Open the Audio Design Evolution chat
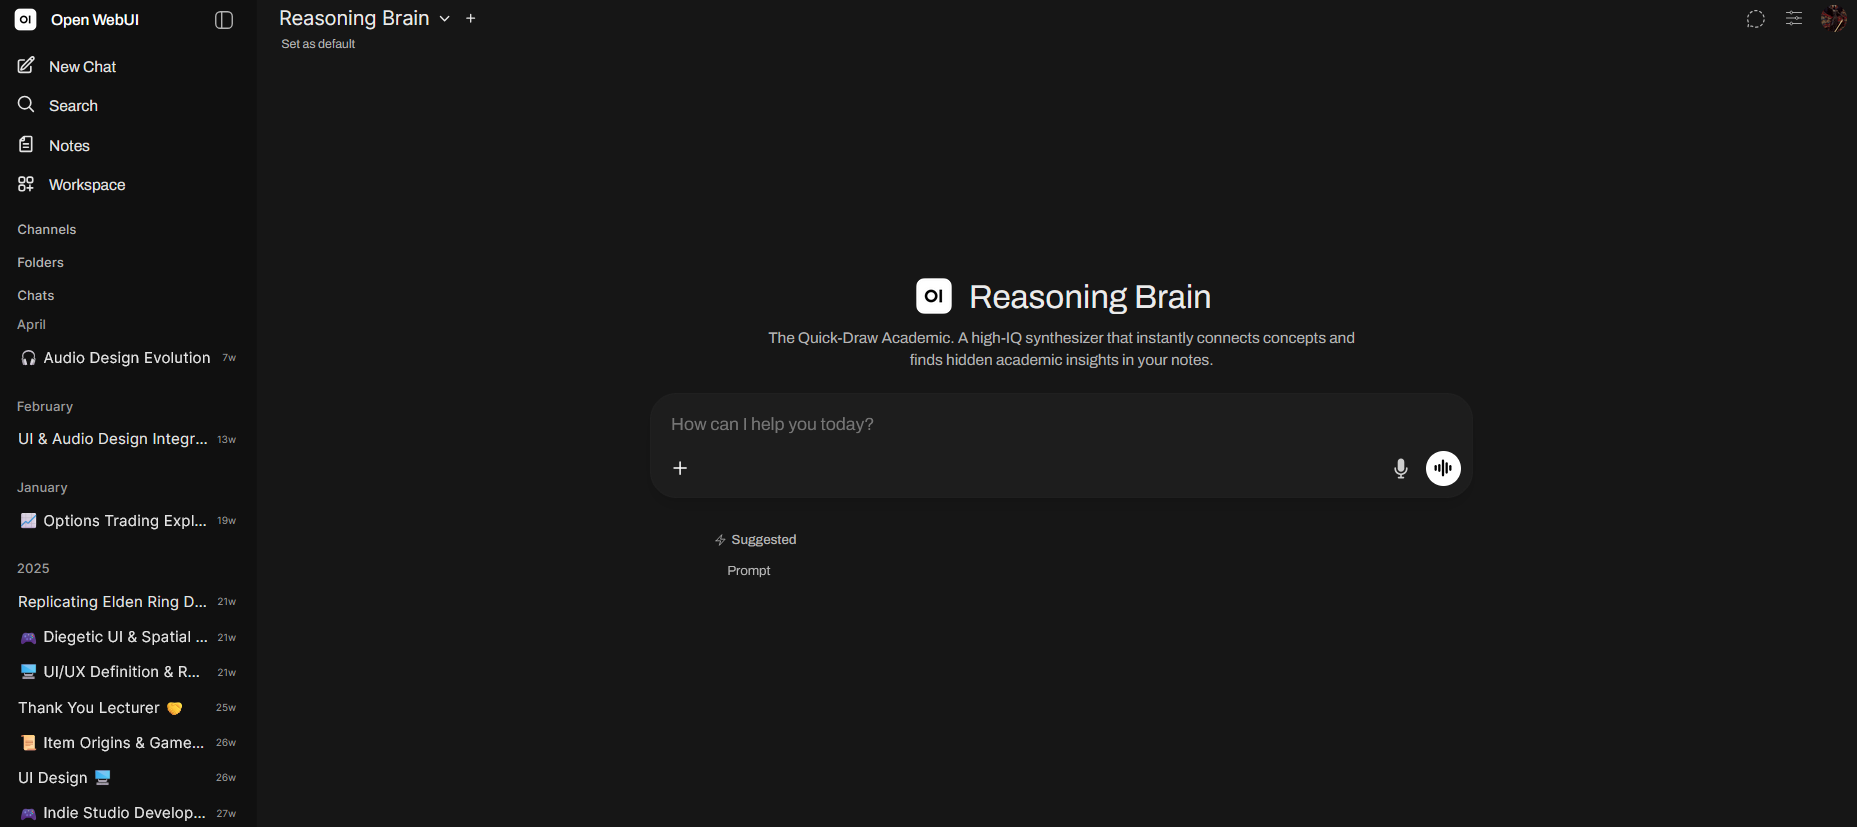Image resolution: width=1857 pixels, height=827 pixels. [128, 358]
